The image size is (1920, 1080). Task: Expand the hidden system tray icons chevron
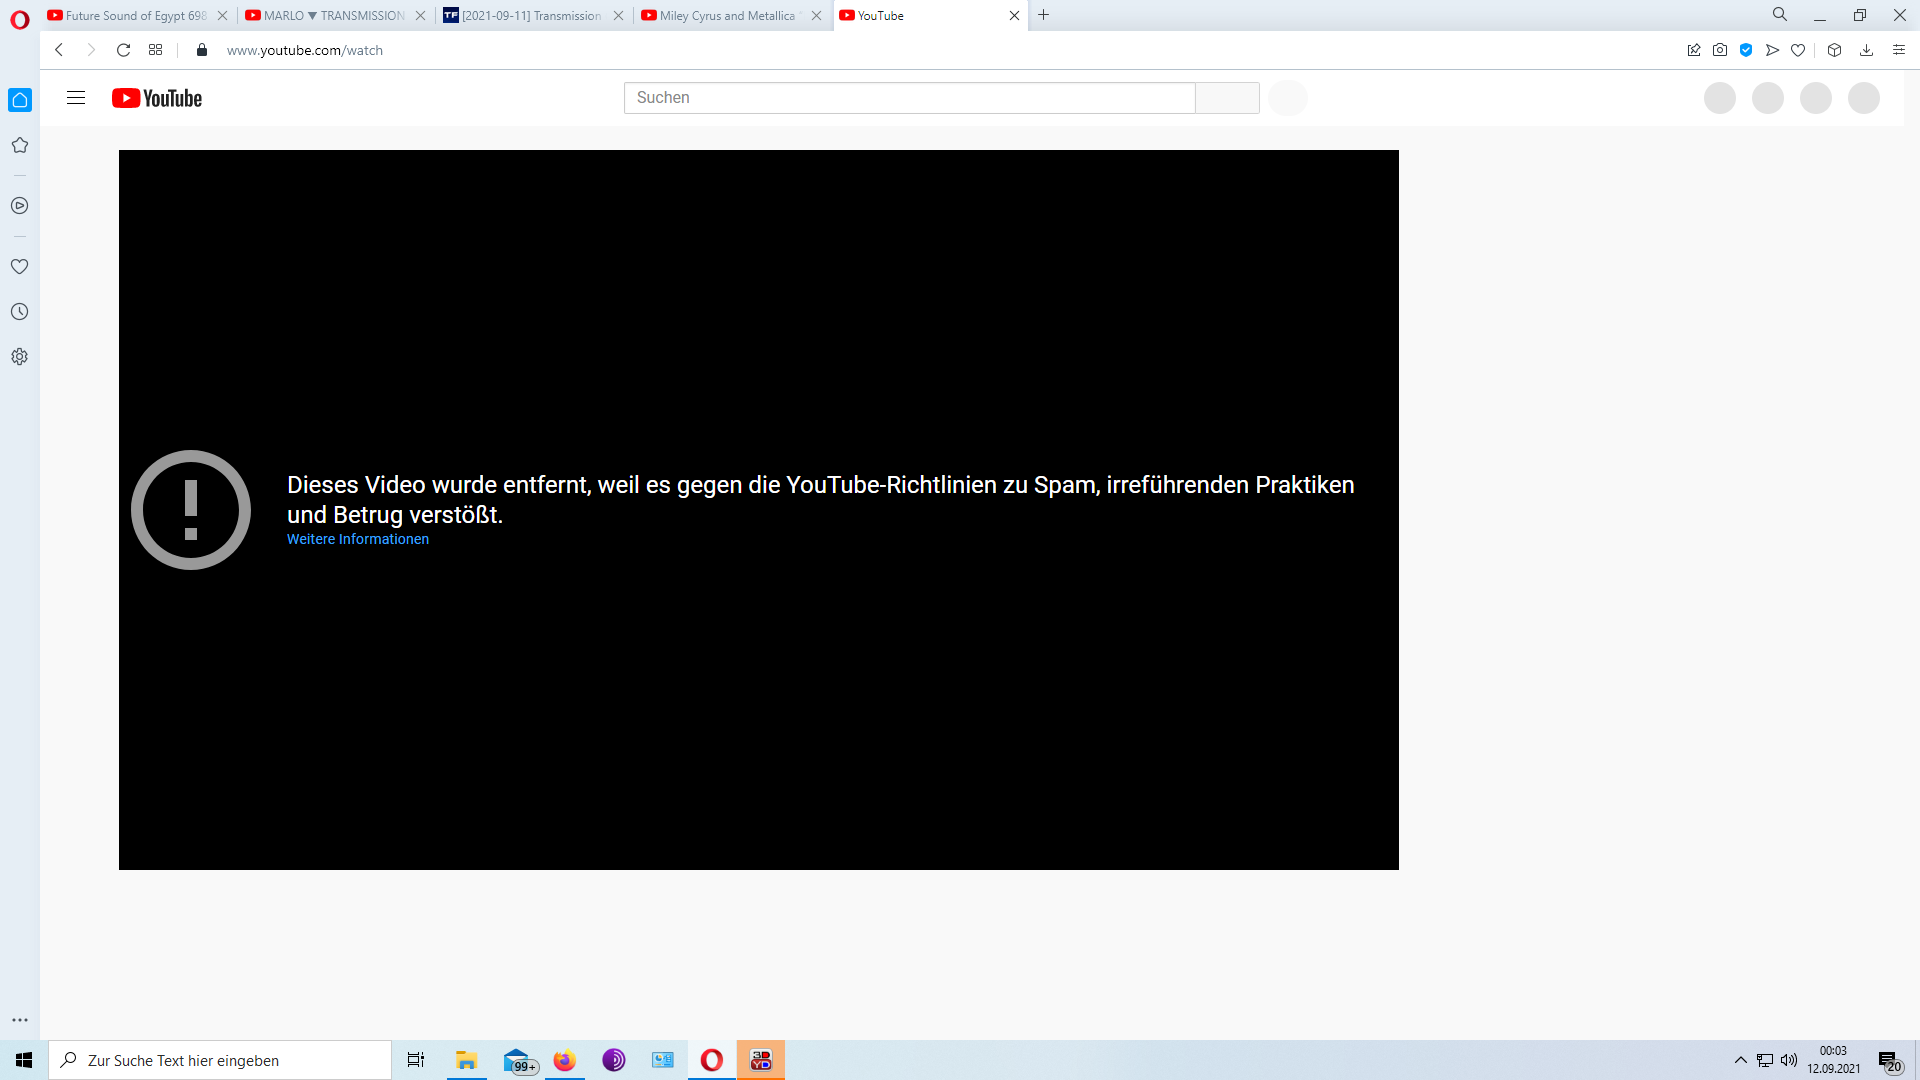click(1741, 1060)
